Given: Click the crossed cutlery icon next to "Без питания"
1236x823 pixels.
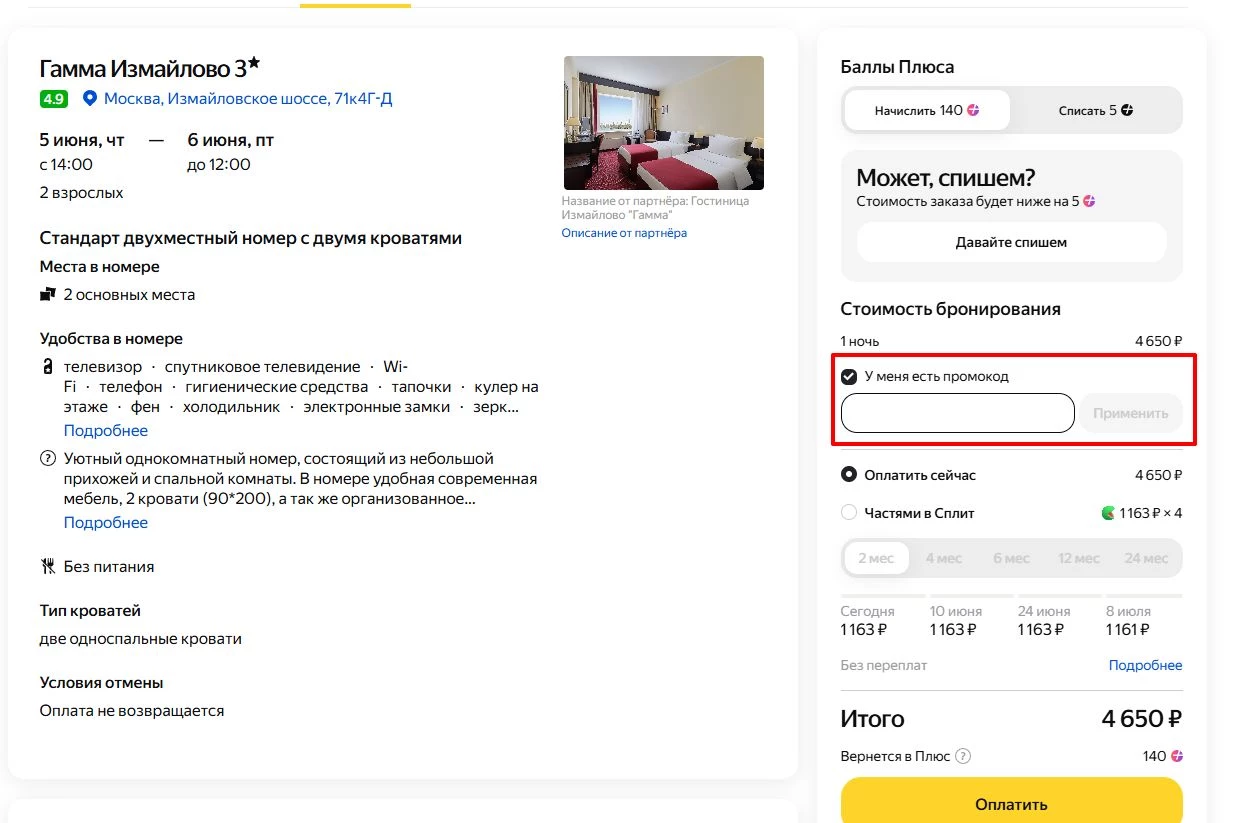Looking at the screenshot, I should click(x=47, y=565).
